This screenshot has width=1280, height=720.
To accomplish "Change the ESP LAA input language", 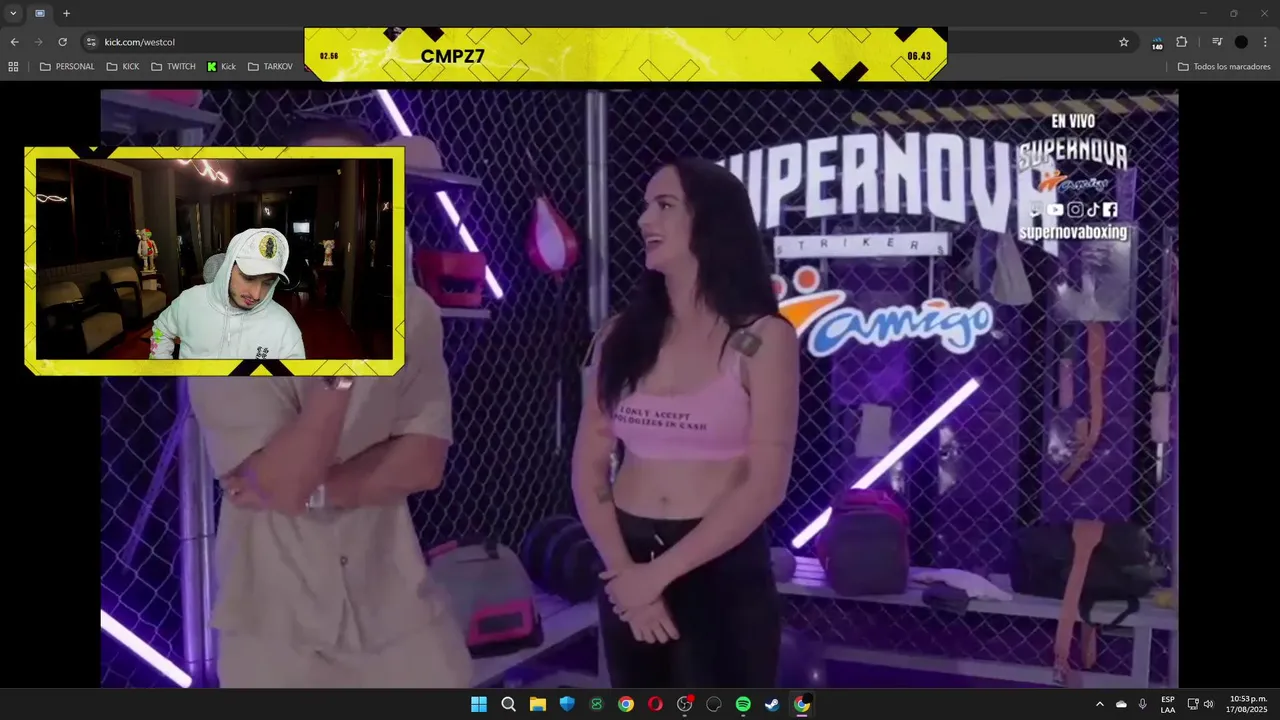I will coord(1168,704).
